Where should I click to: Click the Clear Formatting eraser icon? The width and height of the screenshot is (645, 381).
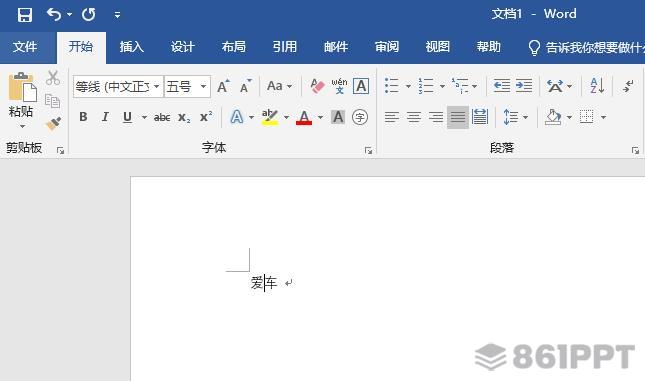tap(317, 86)
